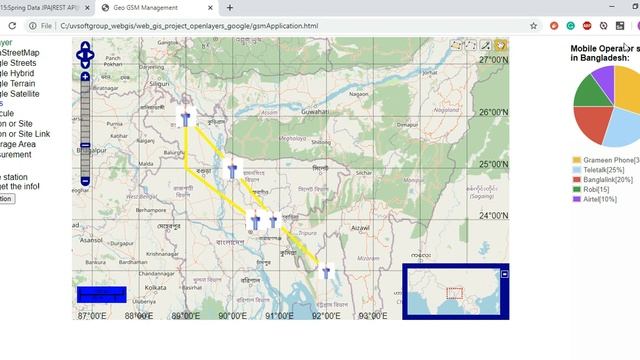This screenshot has width=640, height=360.
Task: Select the draw line tool in the map toolbar
Action: (x=470, y=45)
